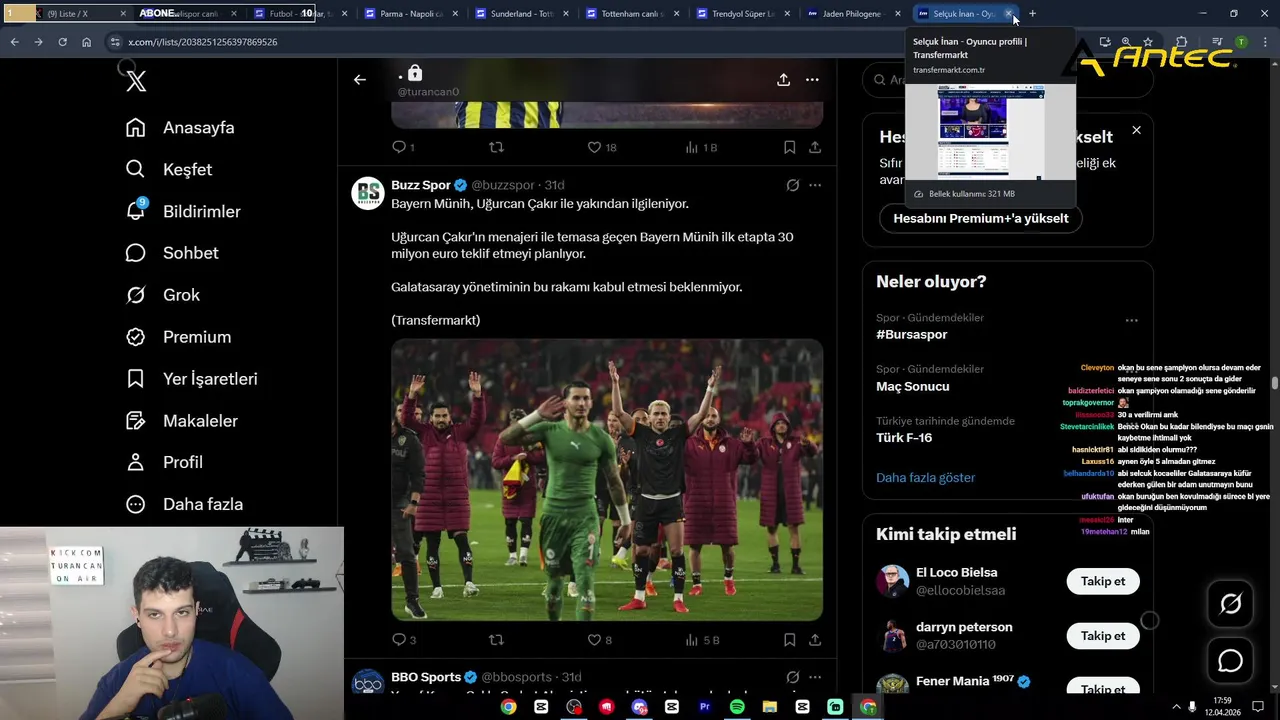Viewport: 1280px width, 720px height.
Task: Follow El Loco Bielsa
Action: pos(1103,581)
